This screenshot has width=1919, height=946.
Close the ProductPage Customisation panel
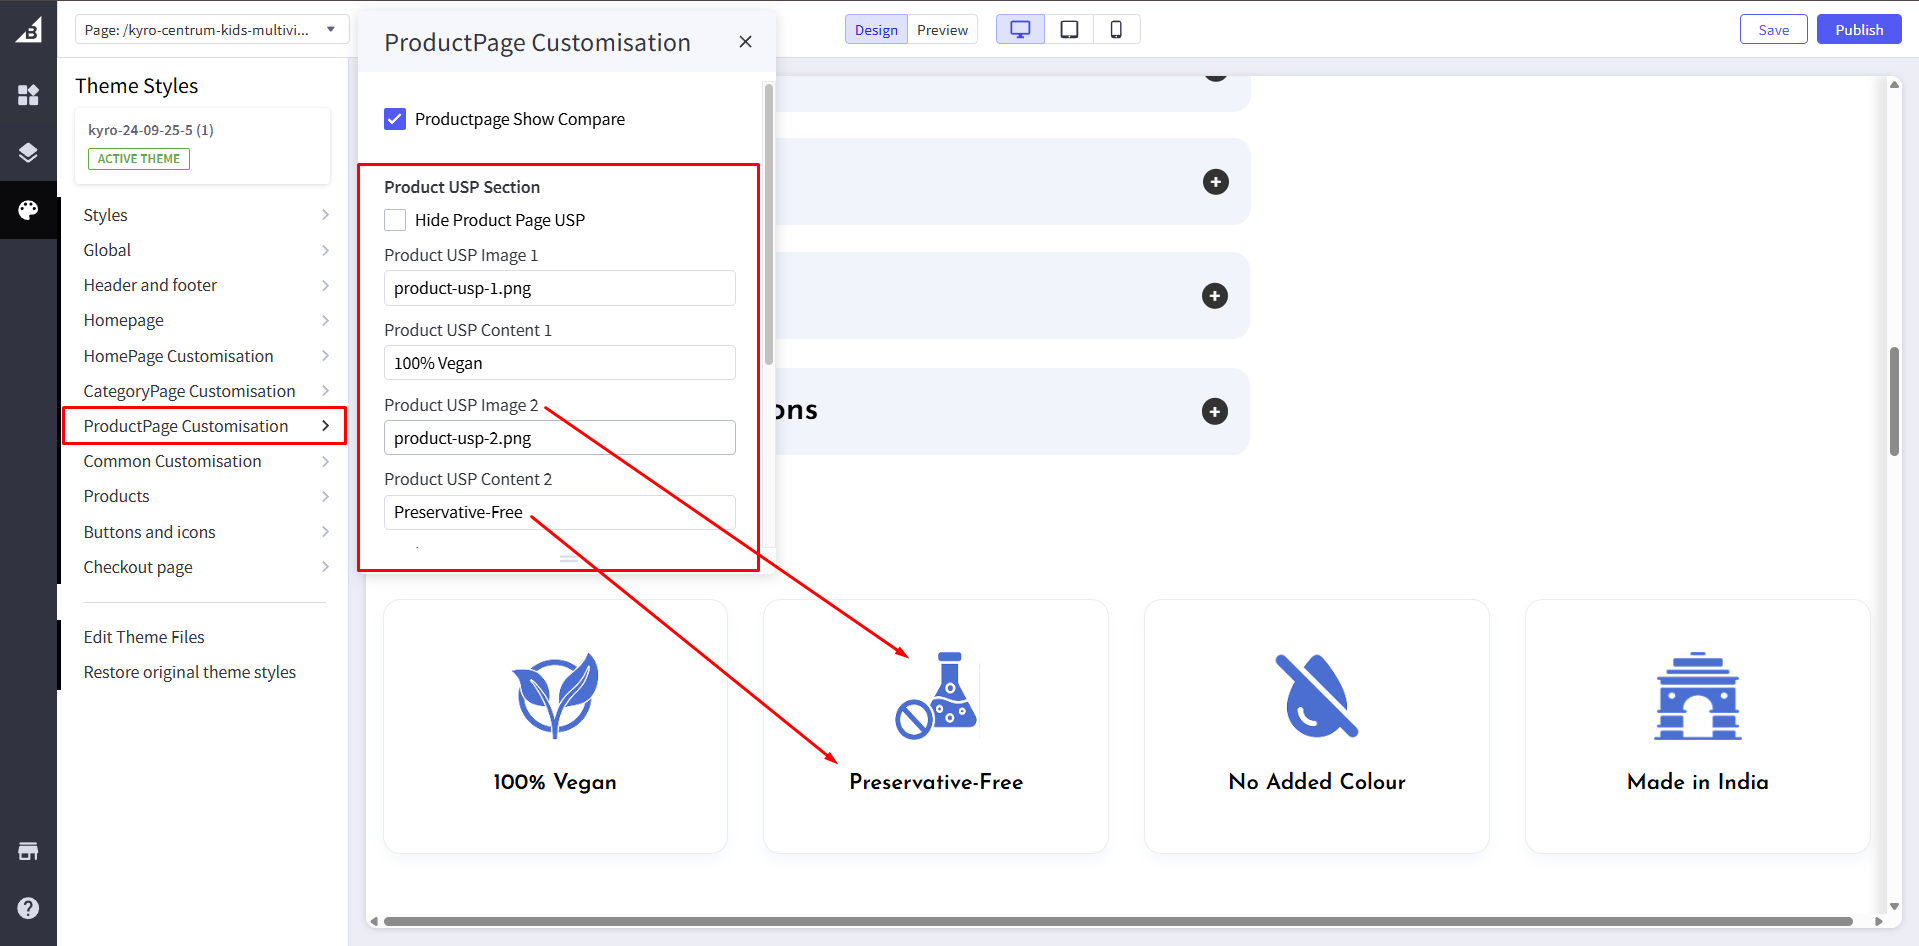(745, 42)
